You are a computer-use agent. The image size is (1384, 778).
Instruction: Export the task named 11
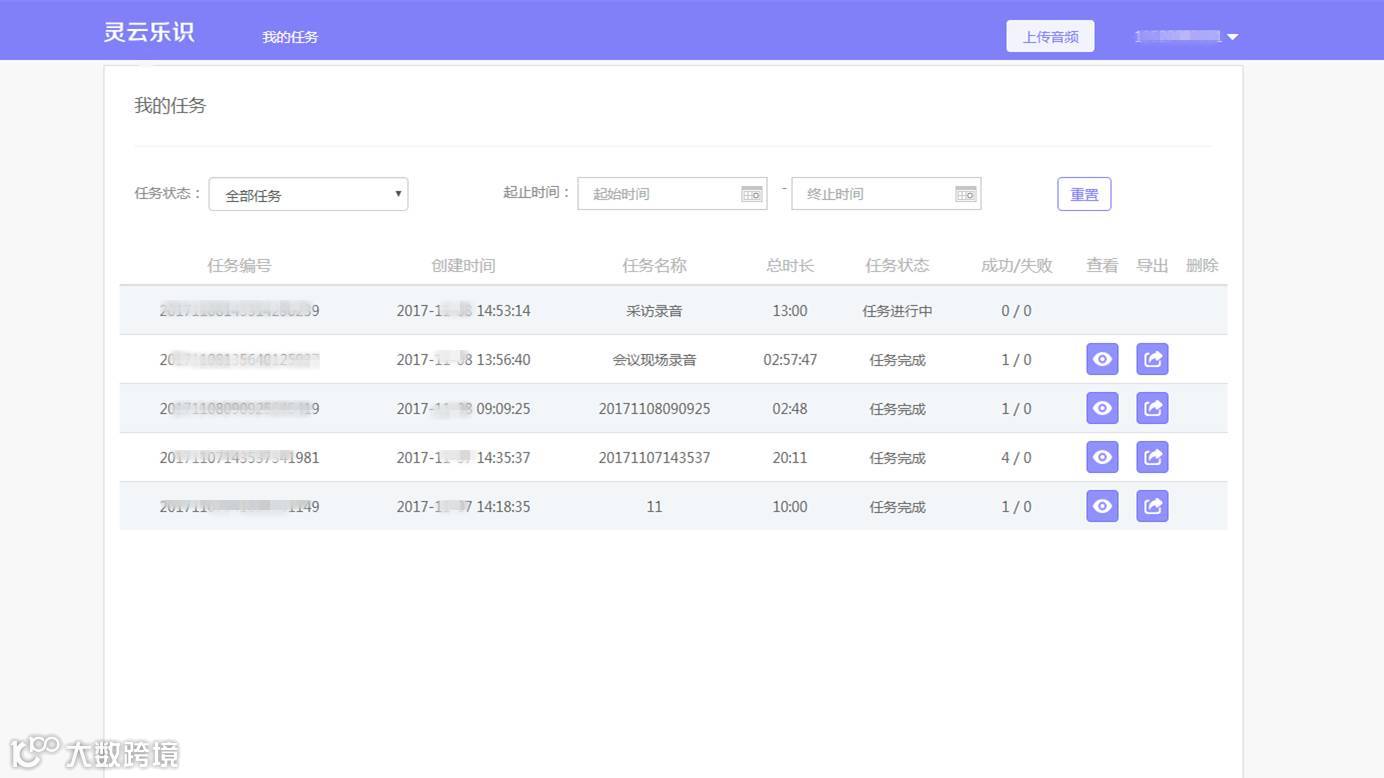(x=1152, y=506)
